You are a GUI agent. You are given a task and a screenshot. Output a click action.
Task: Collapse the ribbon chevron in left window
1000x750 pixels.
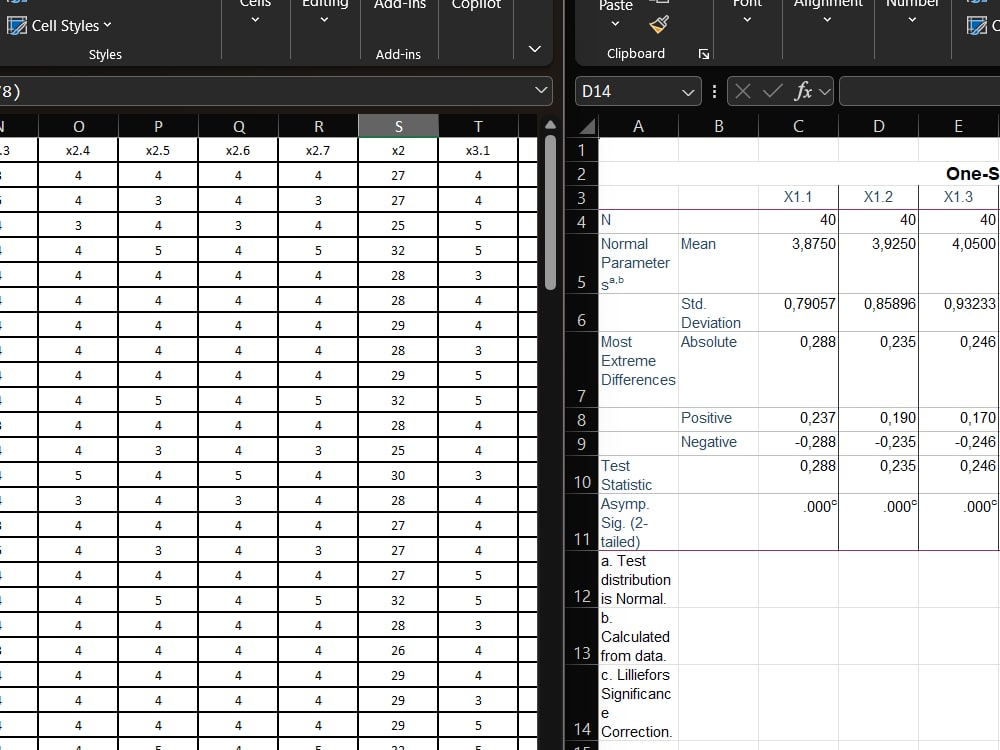(535, 49)
